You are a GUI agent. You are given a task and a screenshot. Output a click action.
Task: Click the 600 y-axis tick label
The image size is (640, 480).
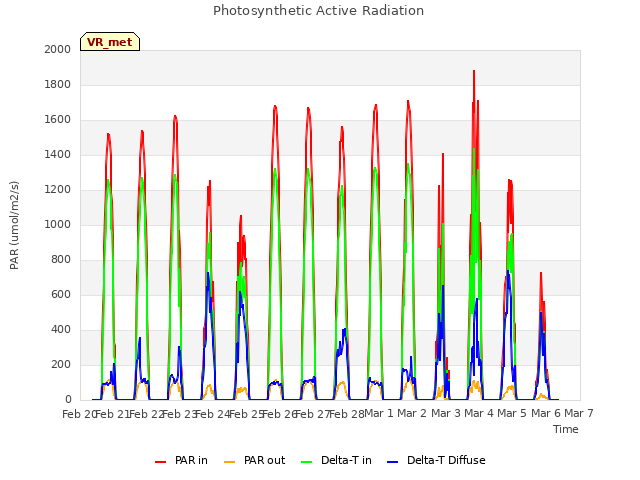[x=61, y=294]
